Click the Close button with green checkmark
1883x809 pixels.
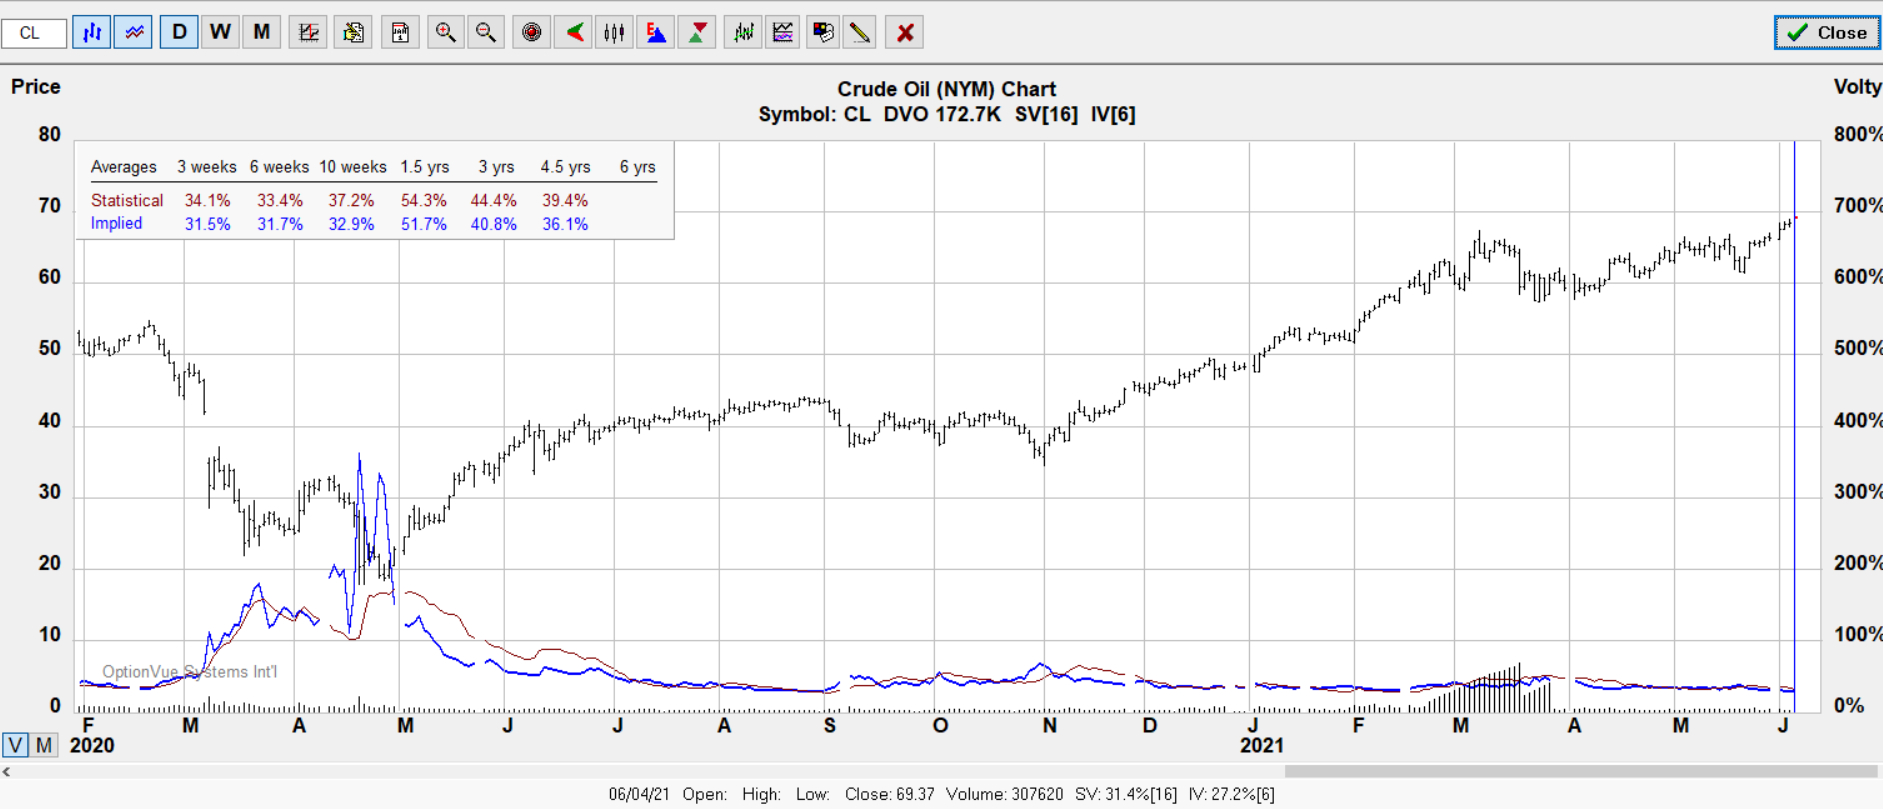pos(1827,33)
